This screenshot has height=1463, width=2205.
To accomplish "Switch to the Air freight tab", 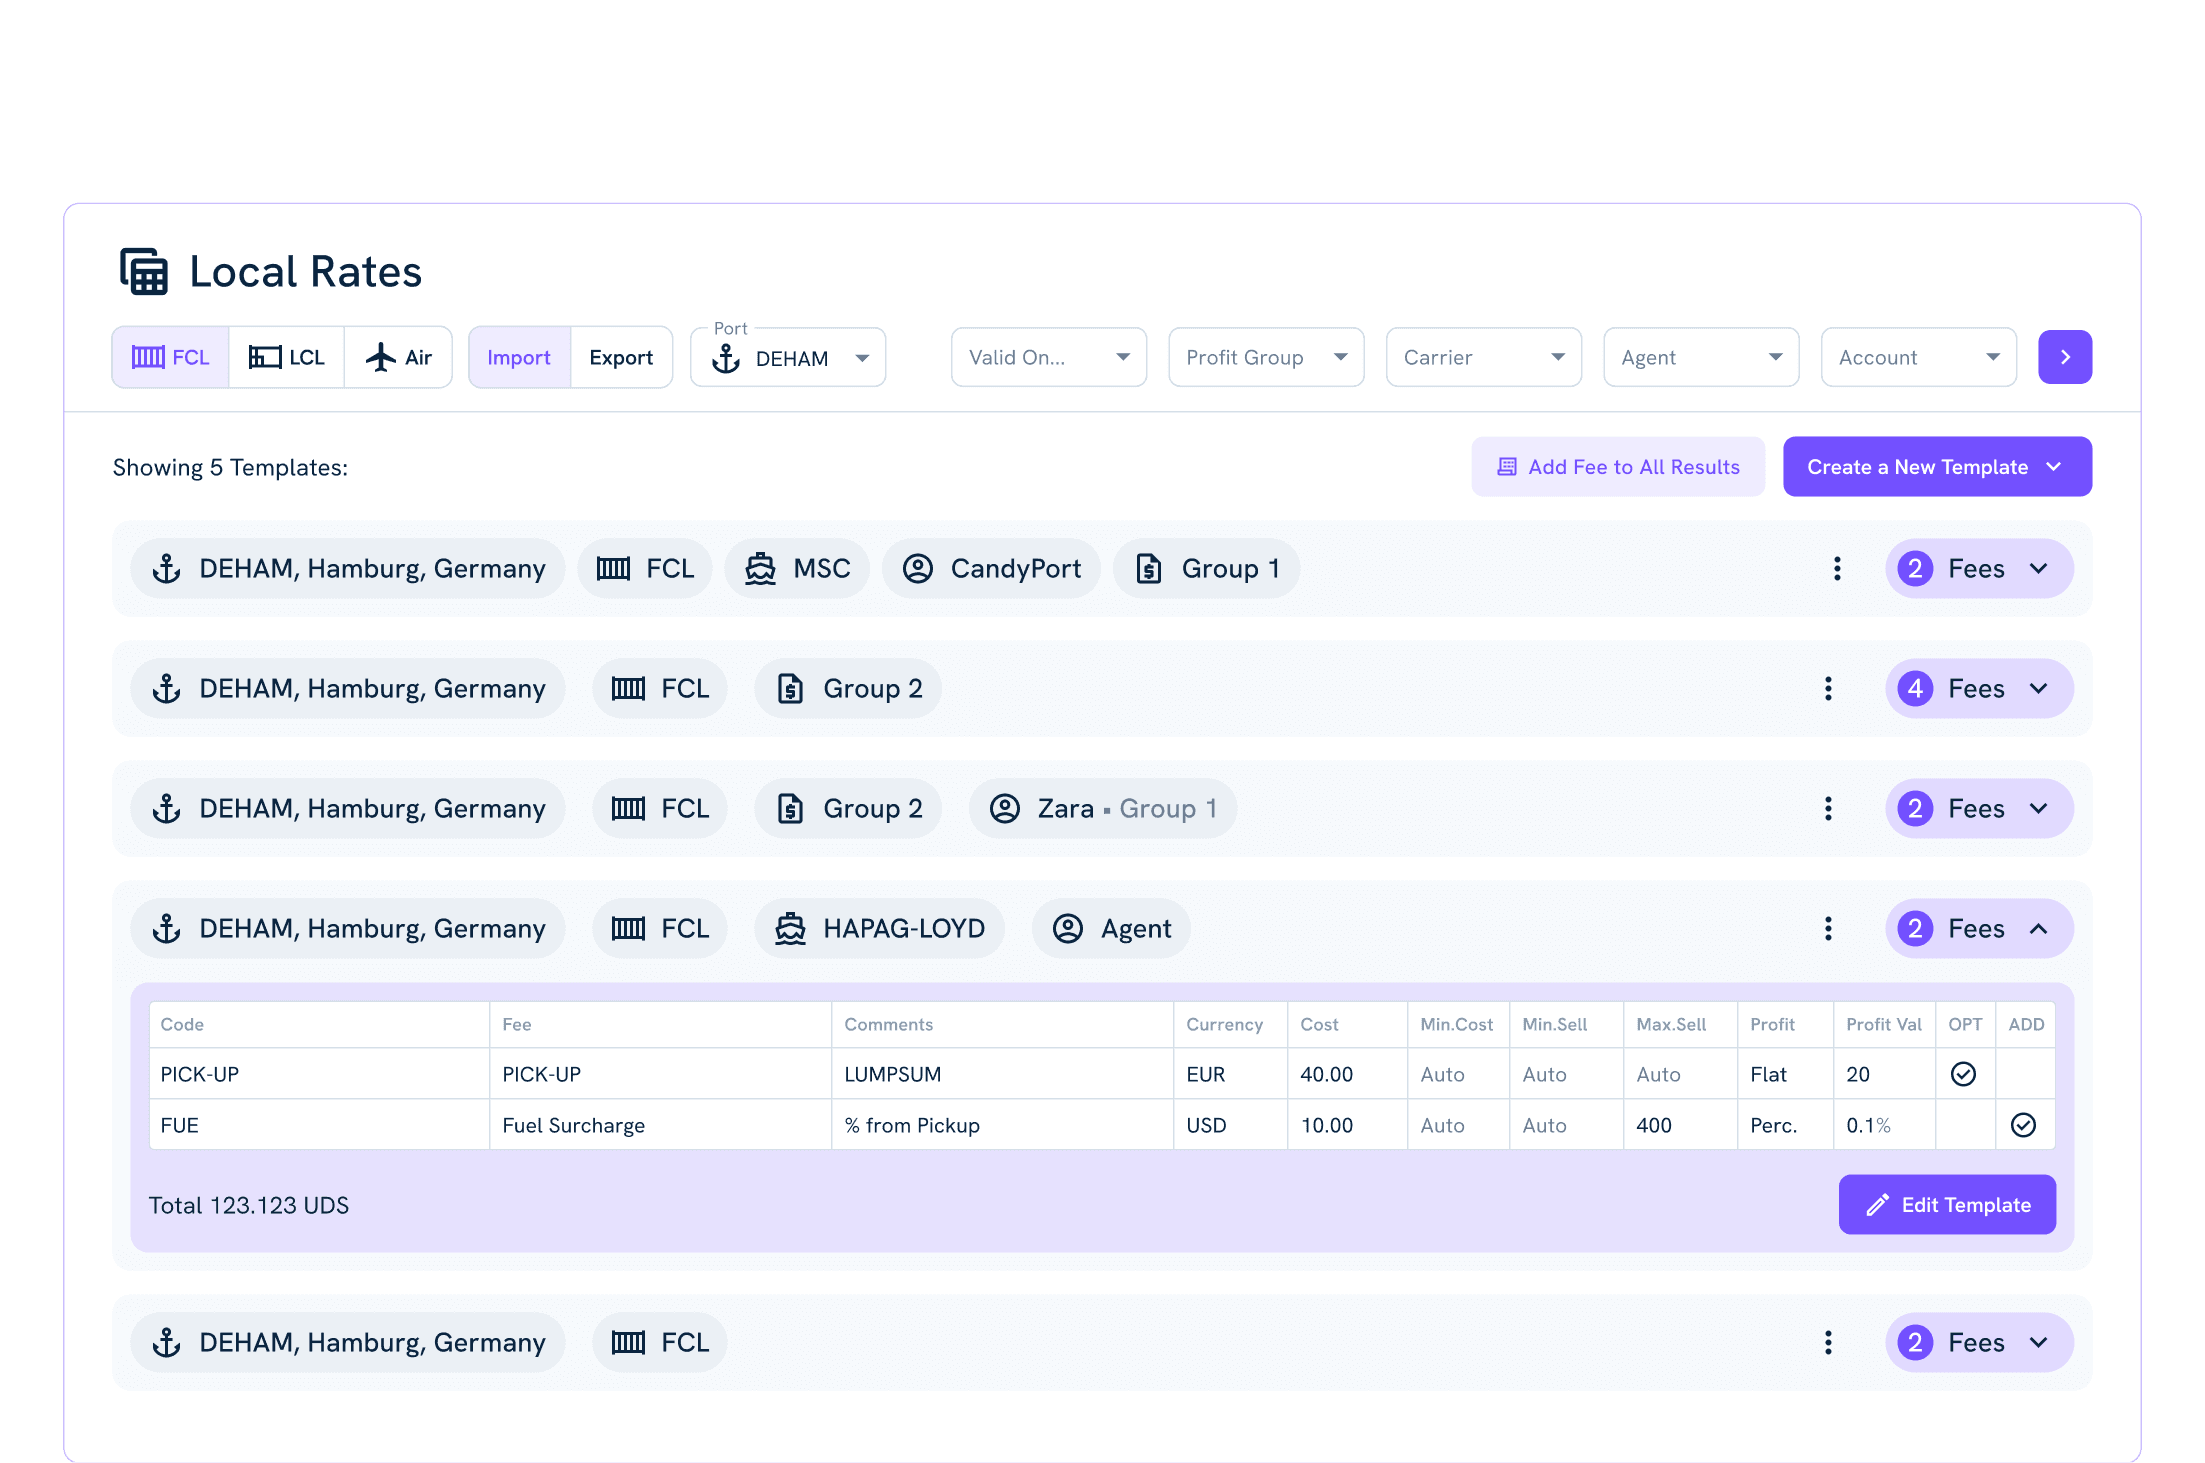I will (398, 357).
